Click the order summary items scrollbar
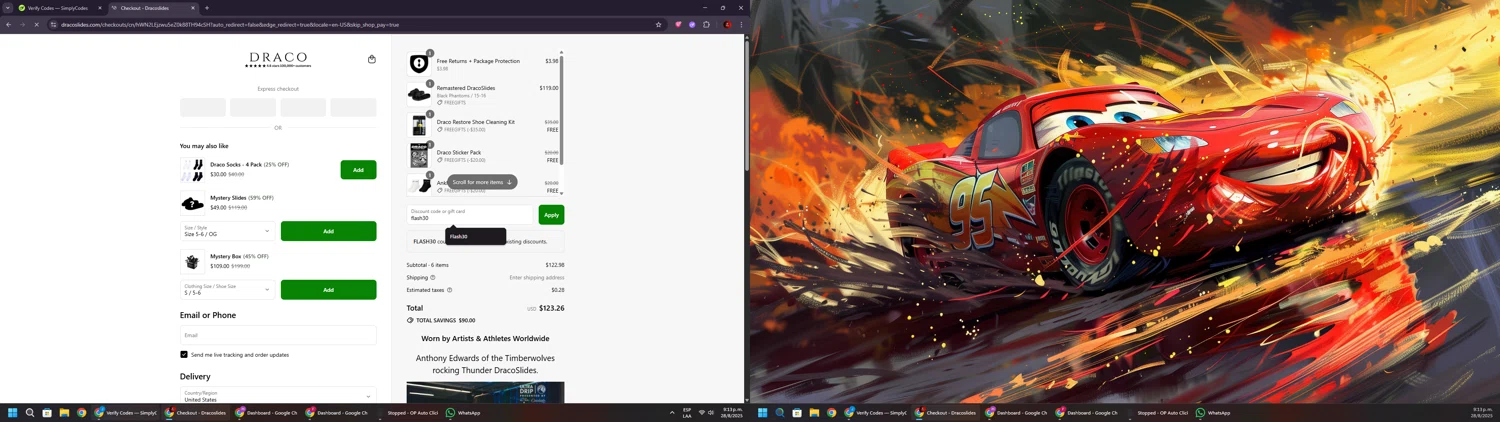This screenshot has height=422, width=1500. [562, 110]
